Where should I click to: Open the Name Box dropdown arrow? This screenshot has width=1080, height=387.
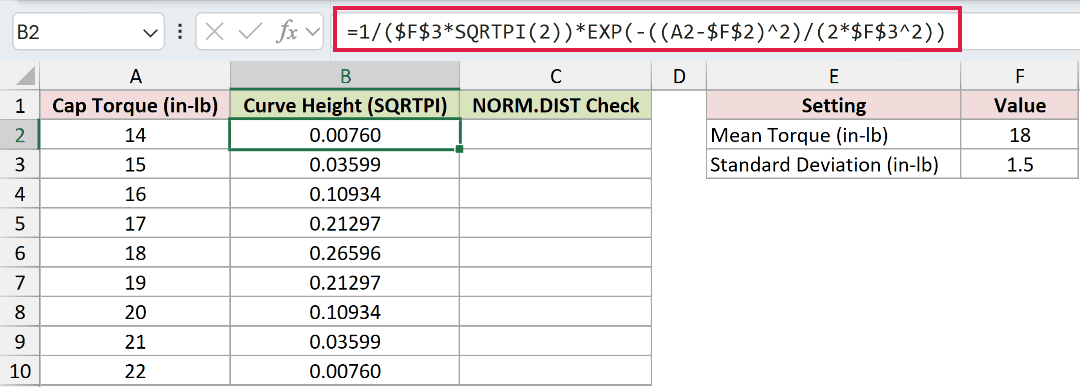pyautogui.click(x=149, y=32)
